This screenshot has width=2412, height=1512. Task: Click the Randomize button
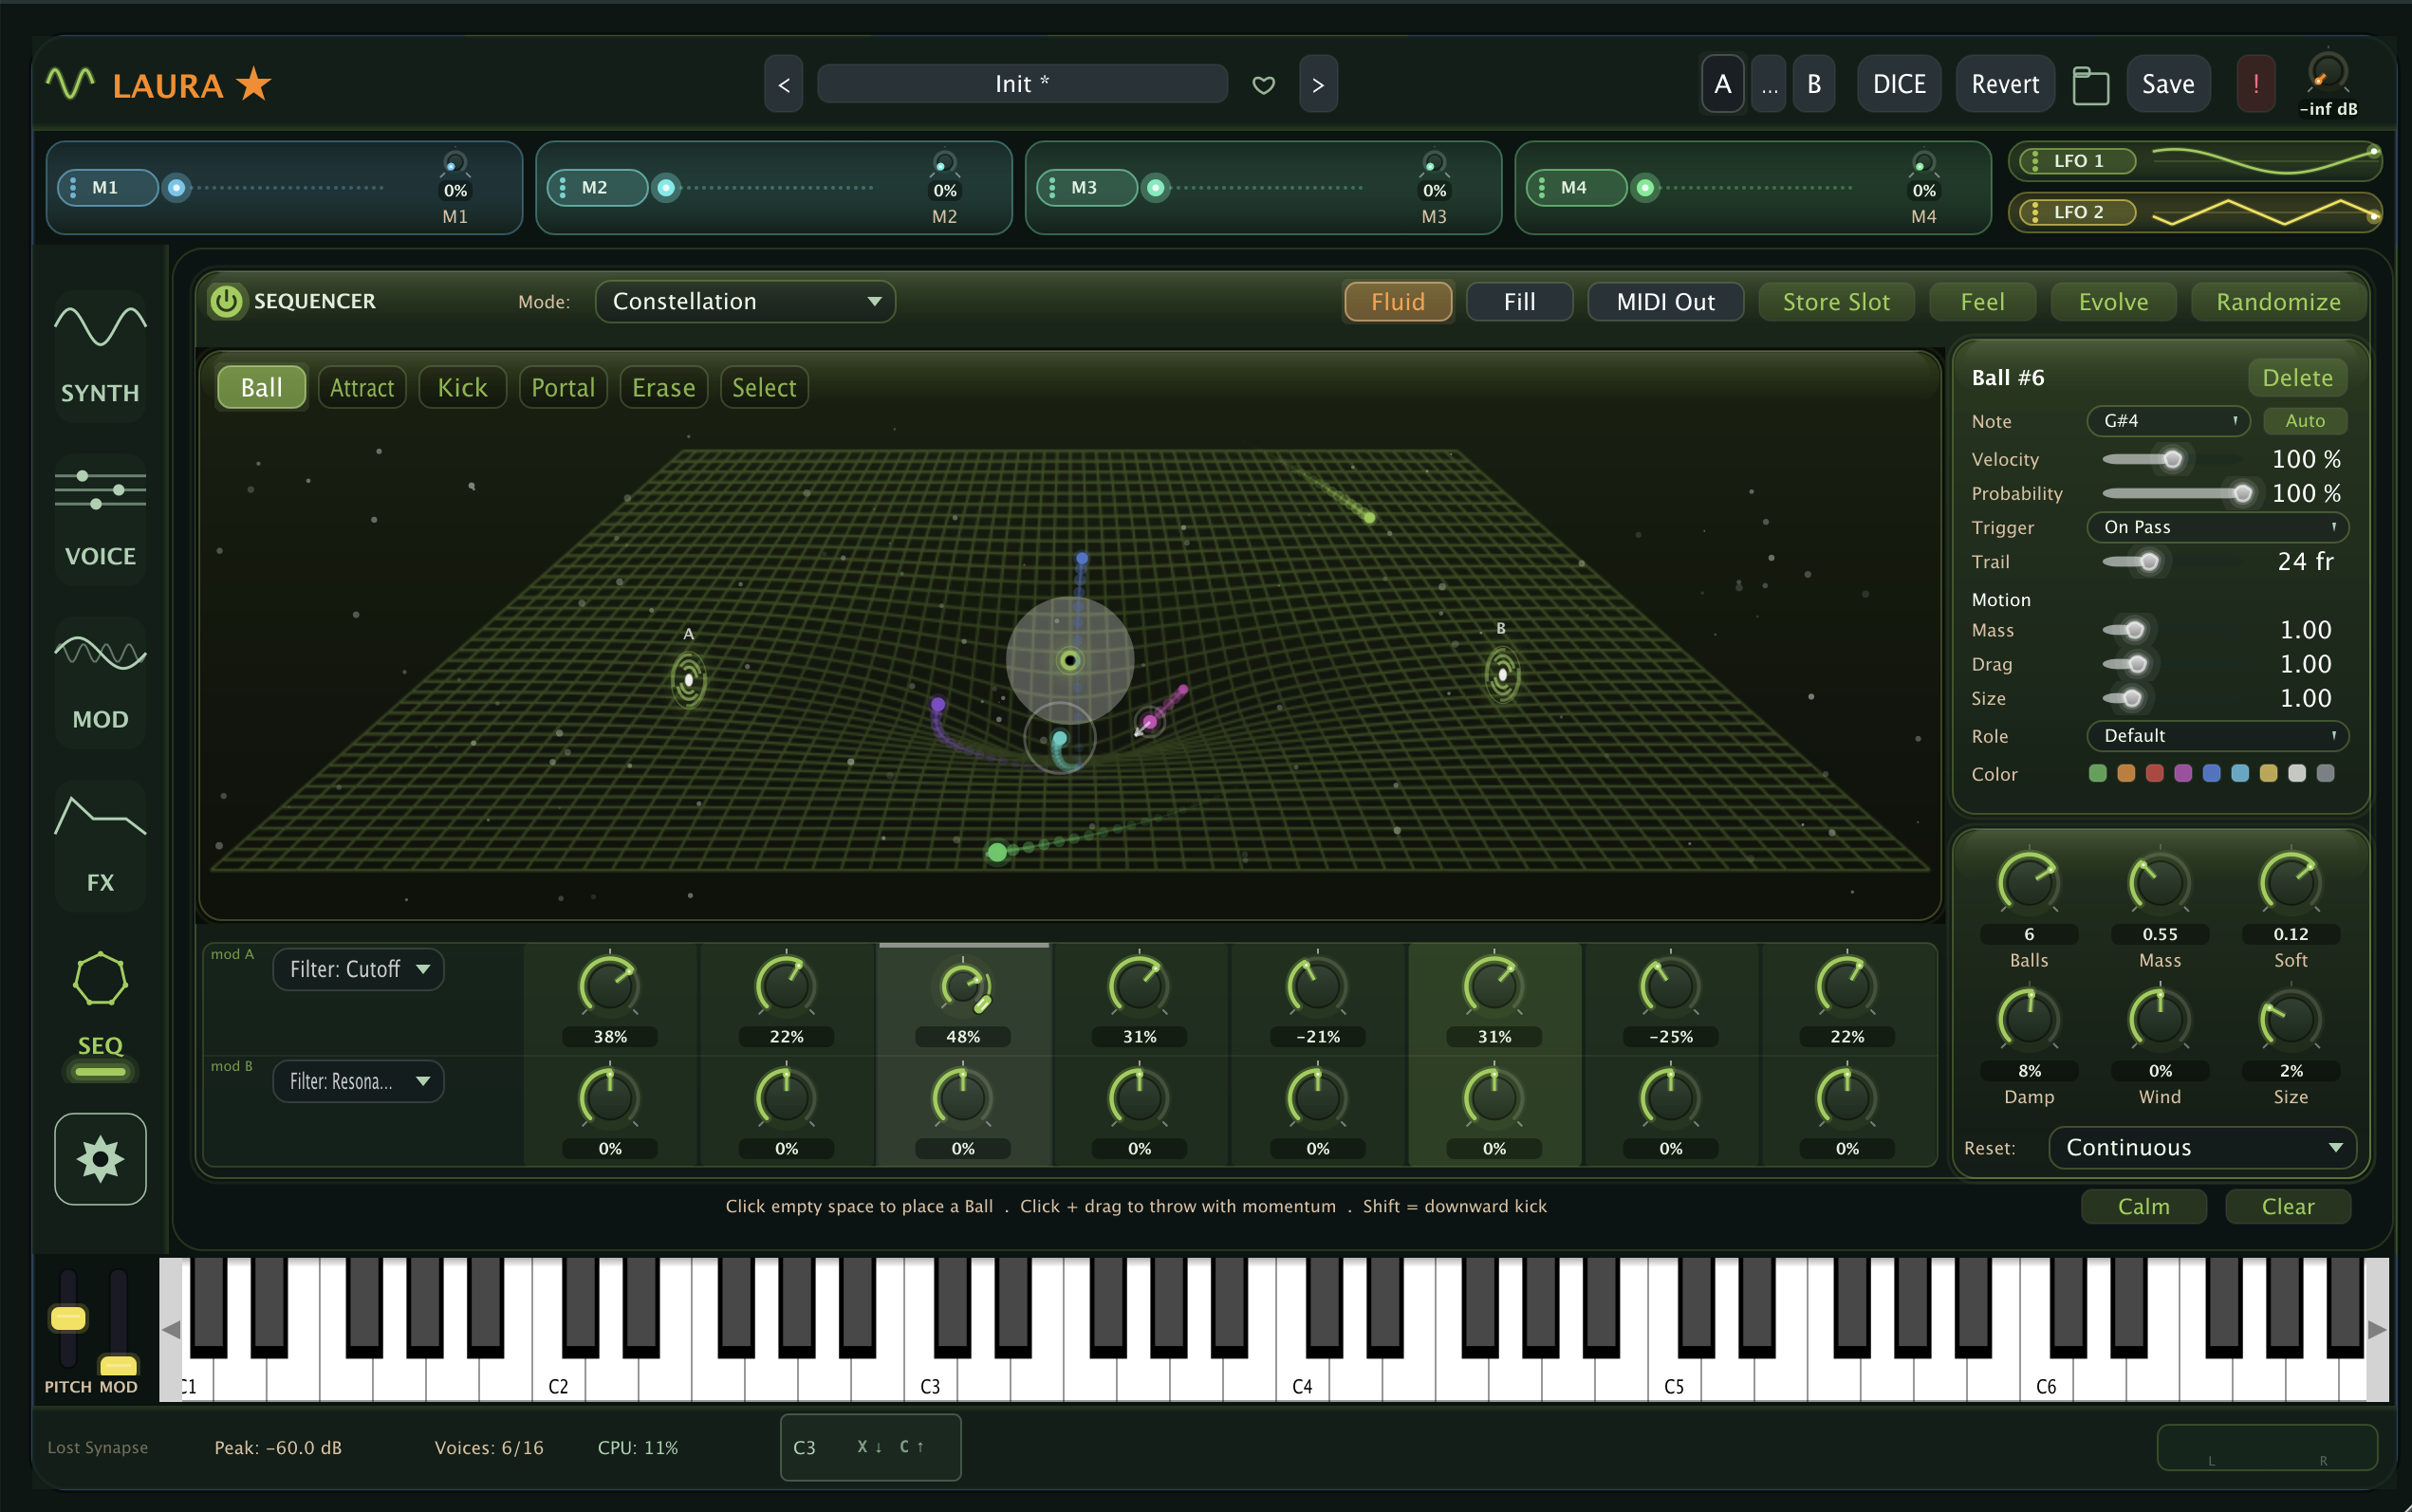(x=2278, y=302)
